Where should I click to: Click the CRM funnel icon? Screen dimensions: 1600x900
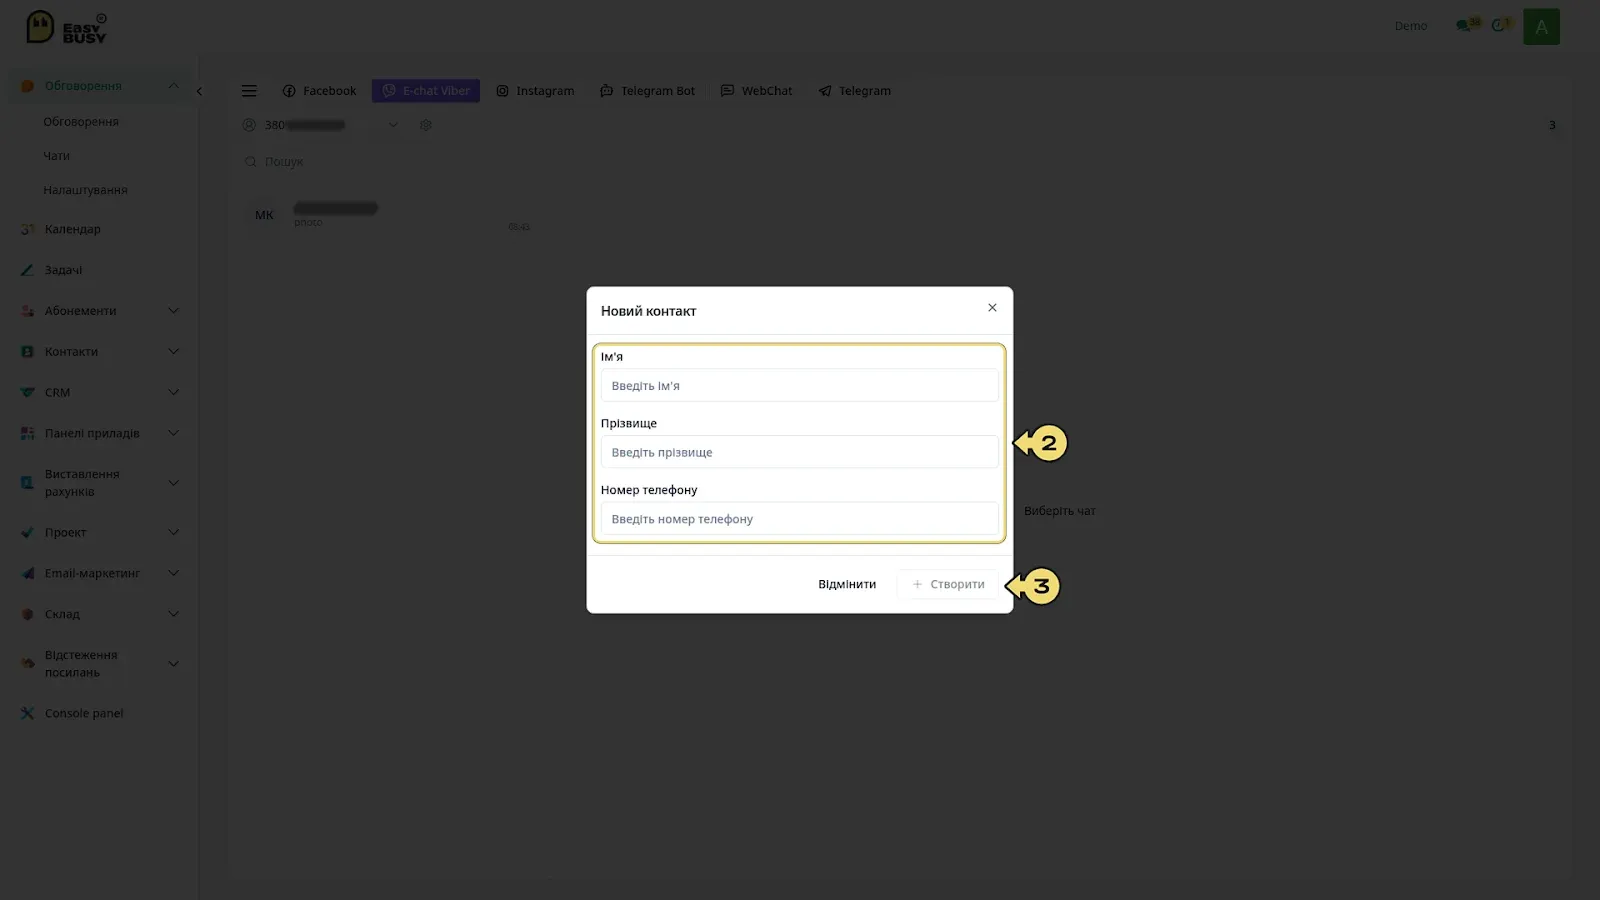[28, 393]
